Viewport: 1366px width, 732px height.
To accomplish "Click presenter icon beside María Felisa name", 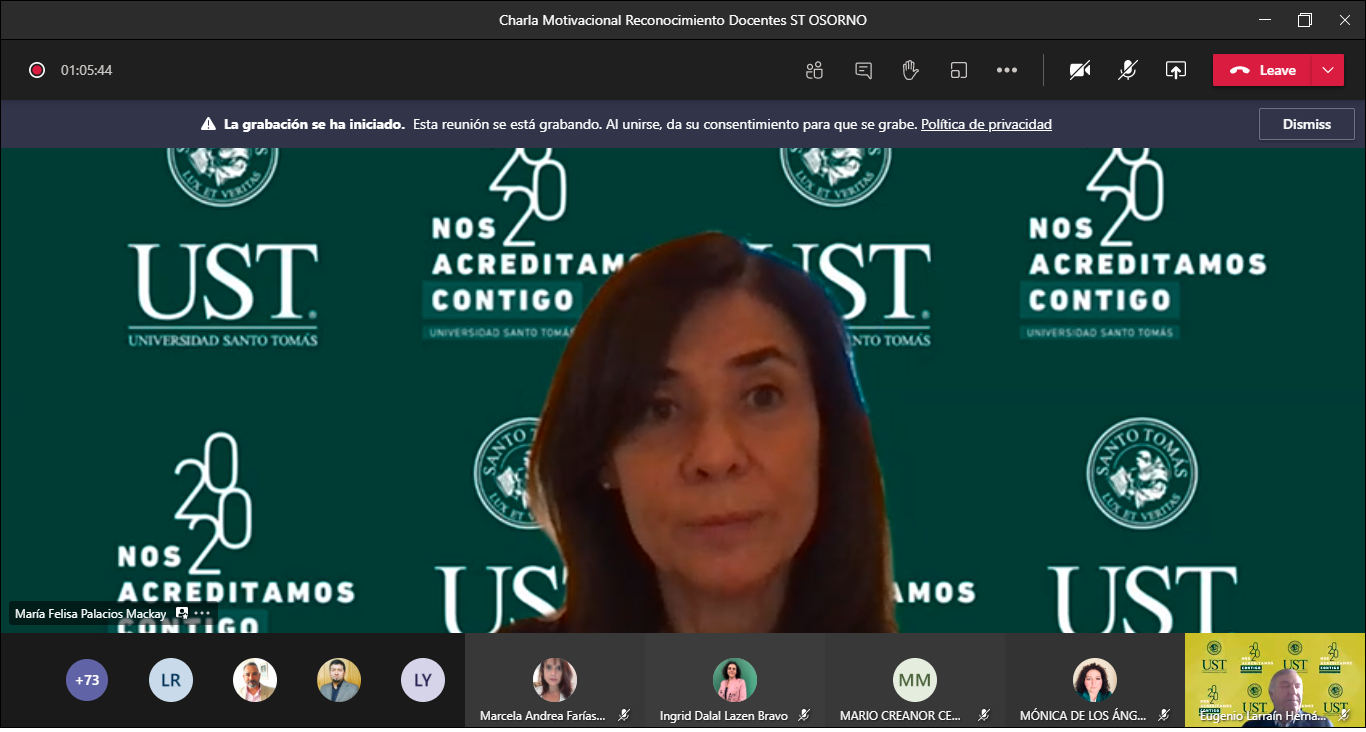I will 182,613.
